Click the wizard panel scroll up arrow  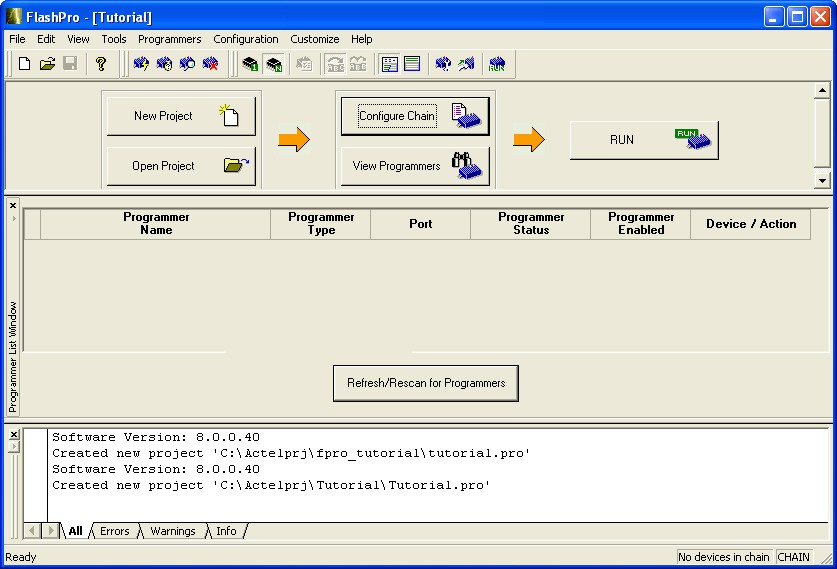[822, 90]
